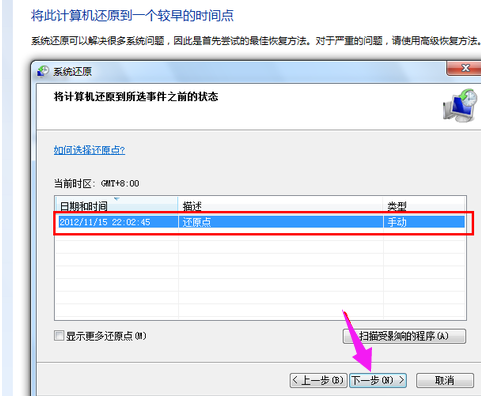The width and height of the screenshot is (482, 396).
Task: Click the 系统还原 window title text
Action: (72, 71)
